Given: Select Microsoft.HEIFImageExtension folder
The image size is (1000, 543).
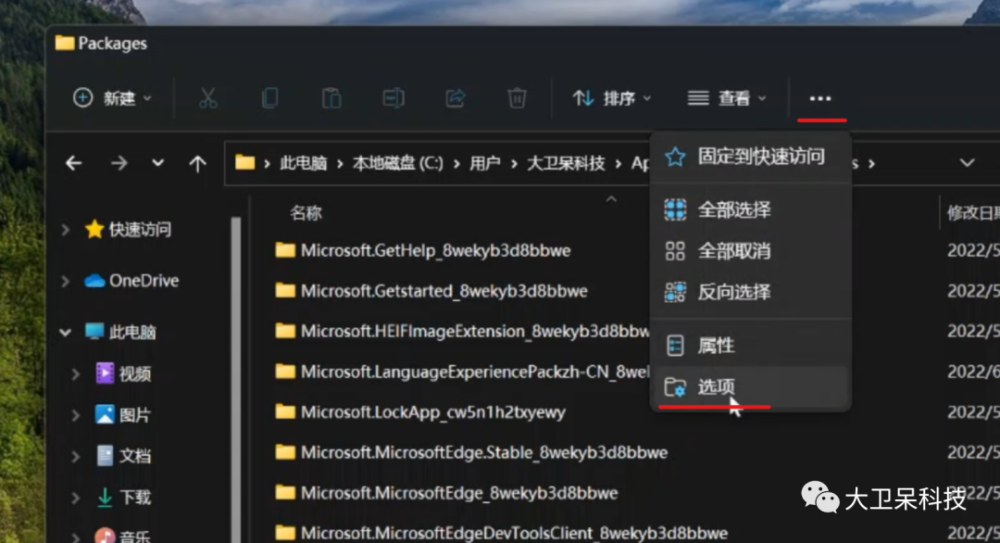Looking at the screenshot, I should [475, 331].
